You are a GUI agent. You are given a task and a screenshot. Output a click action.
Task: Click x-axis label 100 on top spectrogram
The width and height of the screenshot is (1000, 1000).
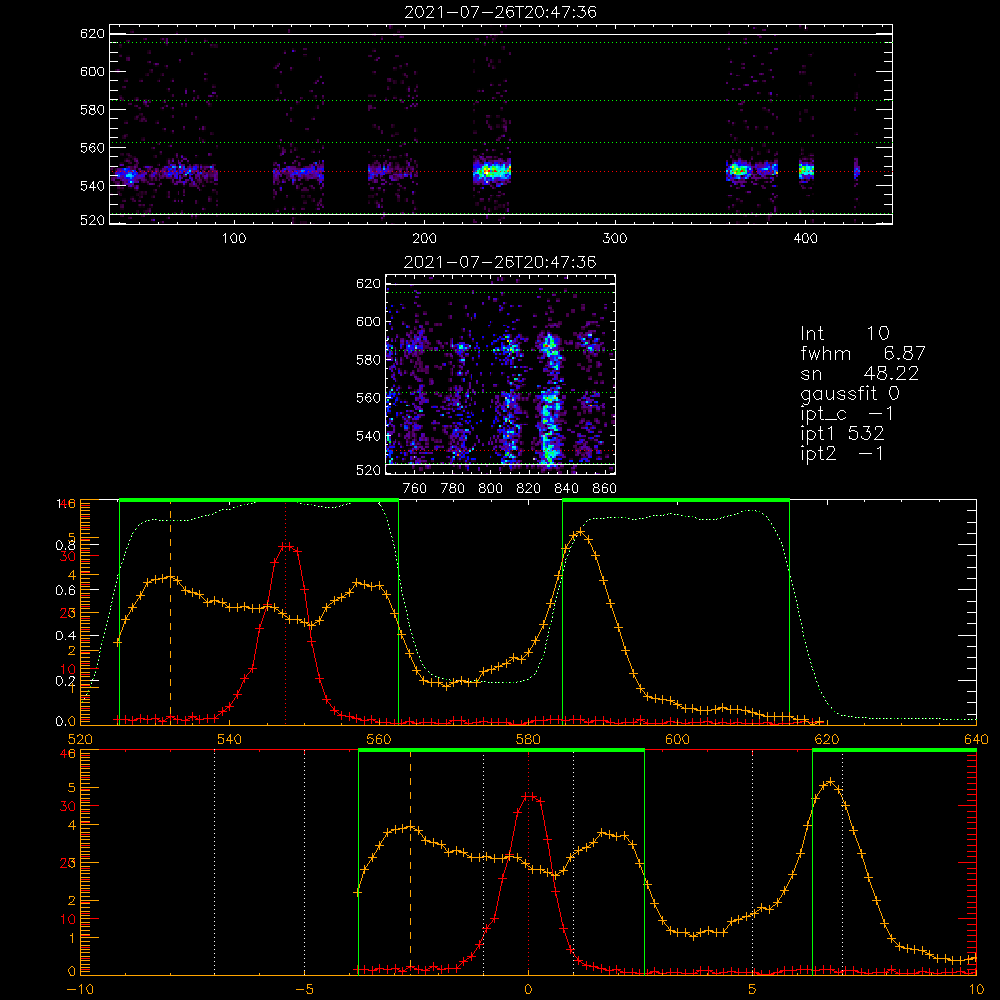point(234,239)
